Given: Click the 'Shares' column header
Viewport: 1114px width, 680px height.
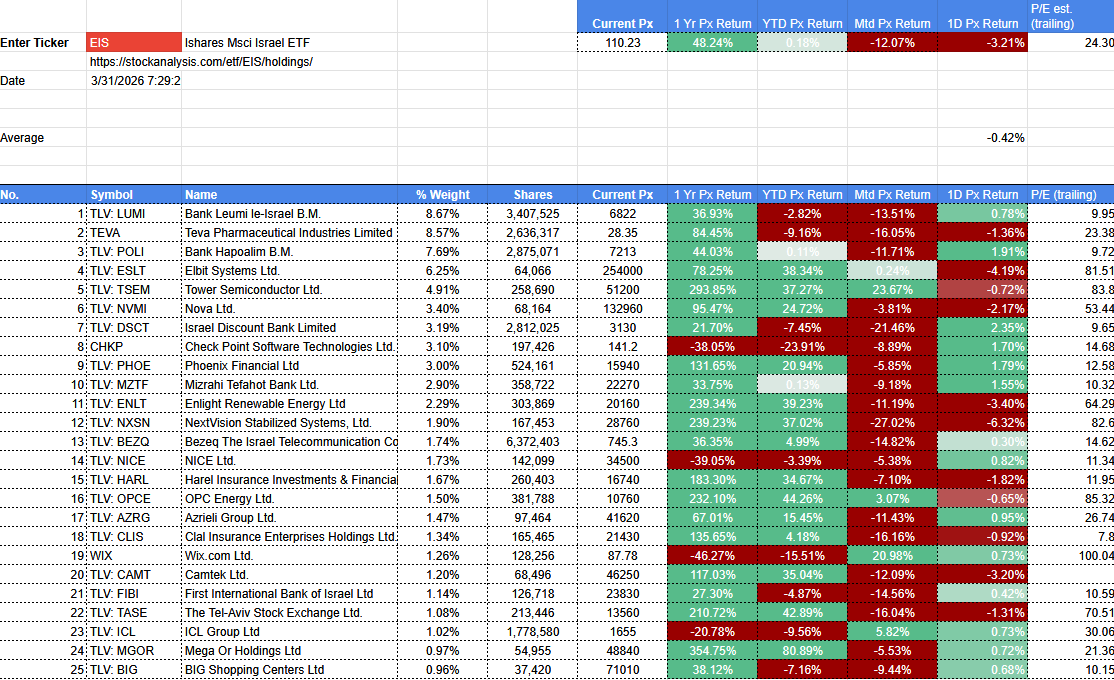Looking at the screenshot, I should point(532,194).
